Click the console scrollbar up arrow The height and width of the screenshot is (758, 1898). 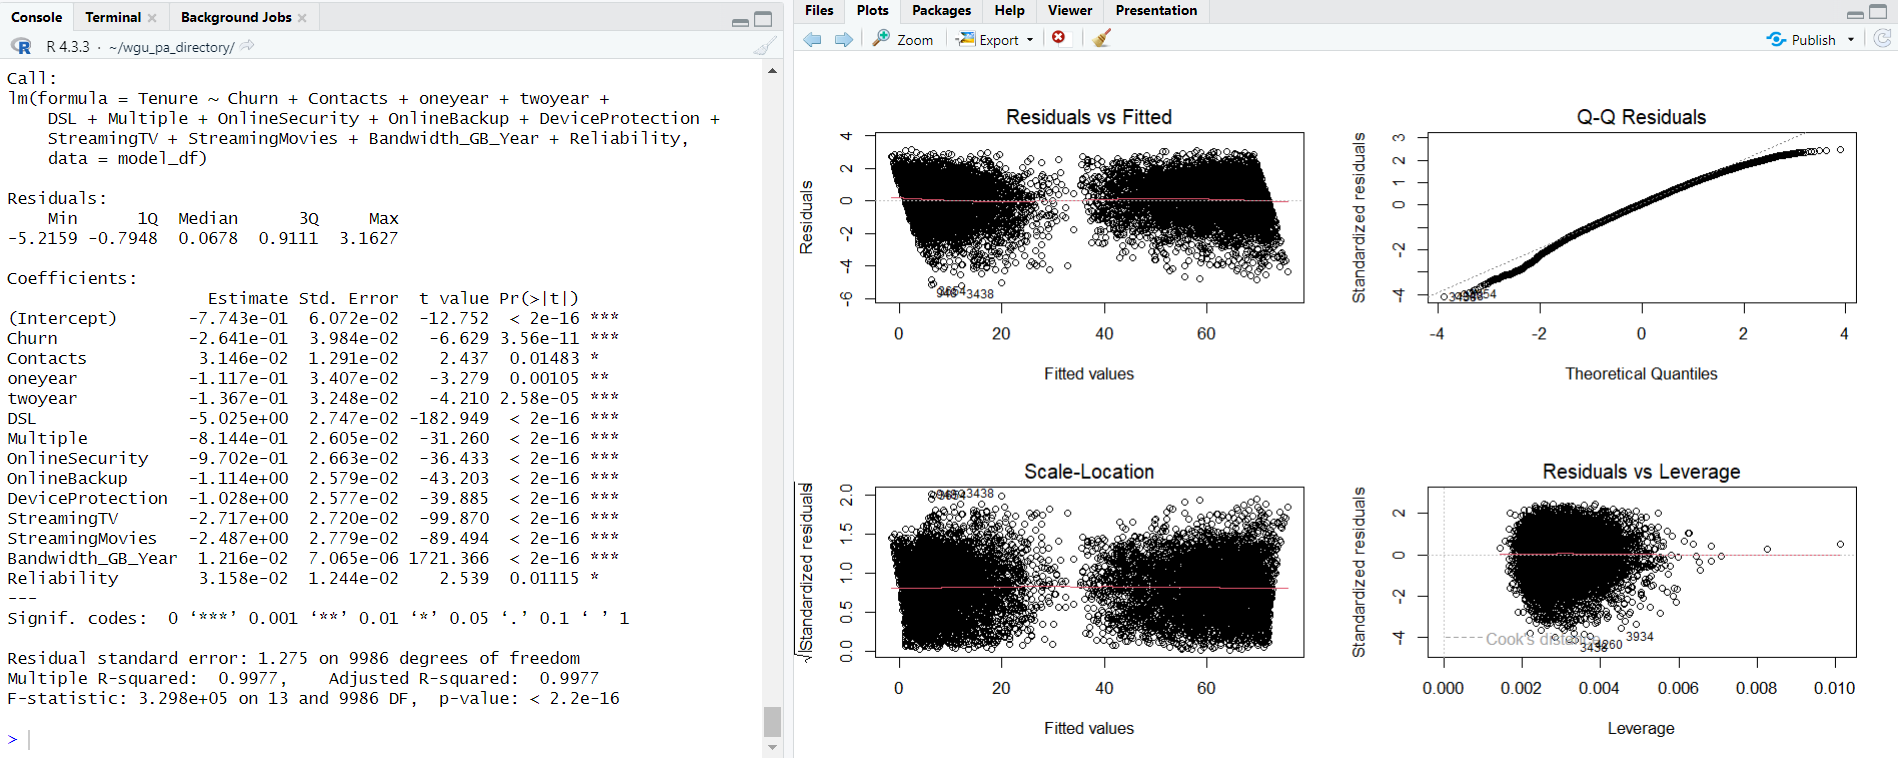point(772,71)
